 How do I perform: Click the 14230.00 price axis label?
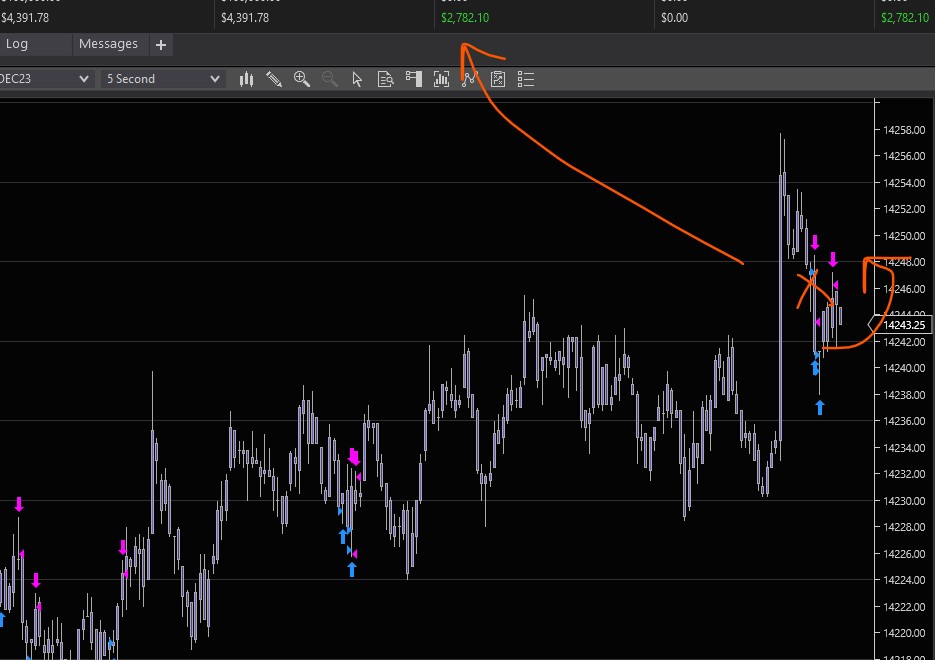(x=904, y=501)
